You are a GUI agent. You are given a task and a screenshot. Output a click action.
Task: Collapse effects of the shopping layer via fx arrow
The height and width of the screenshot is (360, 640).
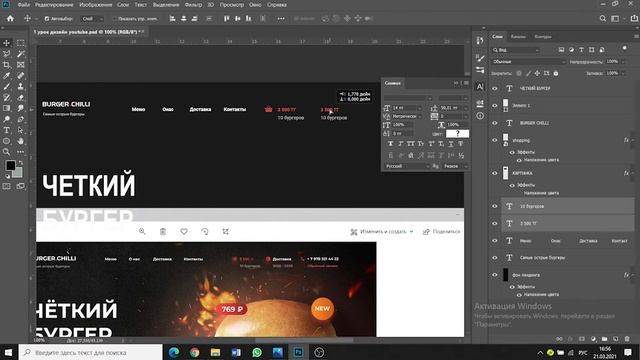coord(633,140)
